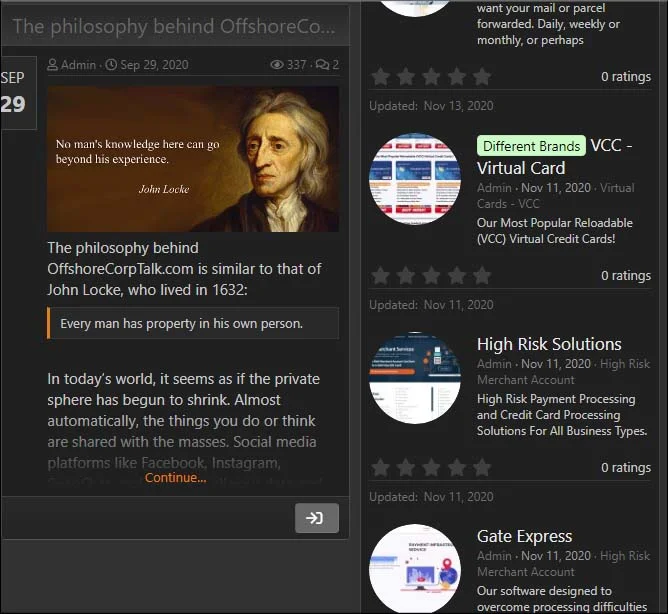
Task: Open the John Locke quote image
Action: tap(193, 159)
